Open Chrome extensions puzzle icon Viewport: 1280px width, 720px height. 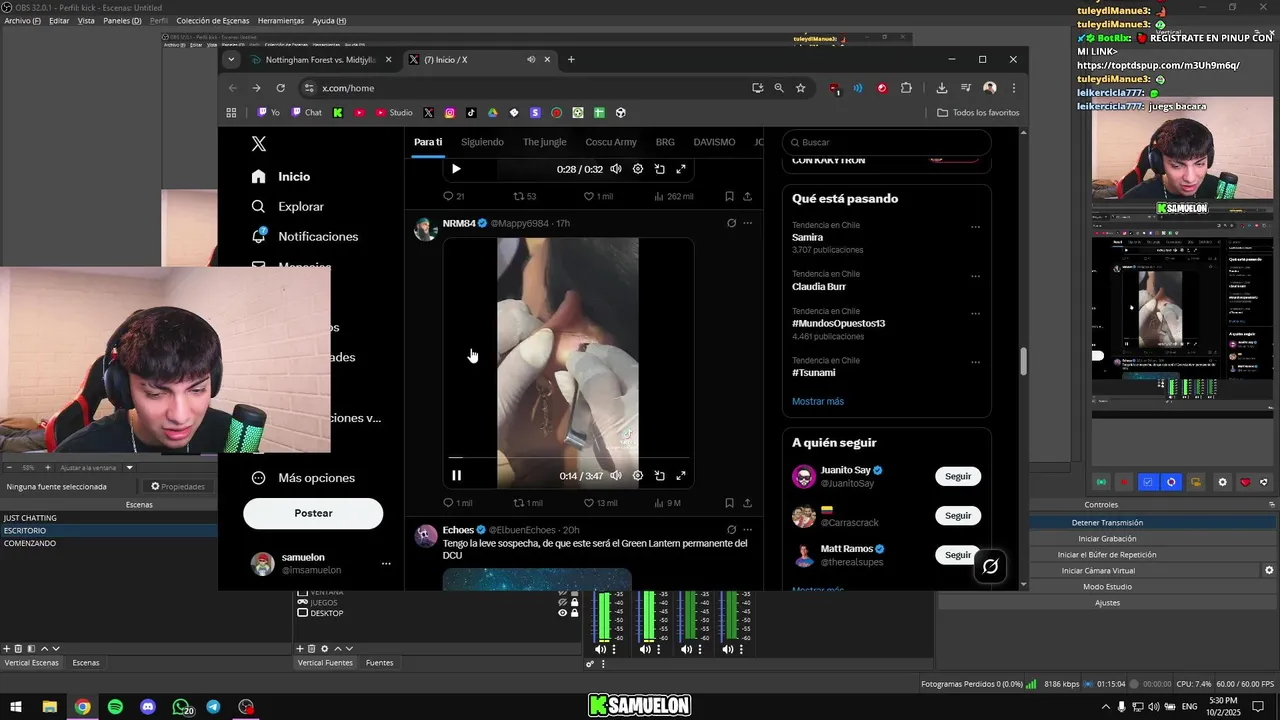[906, 88]
